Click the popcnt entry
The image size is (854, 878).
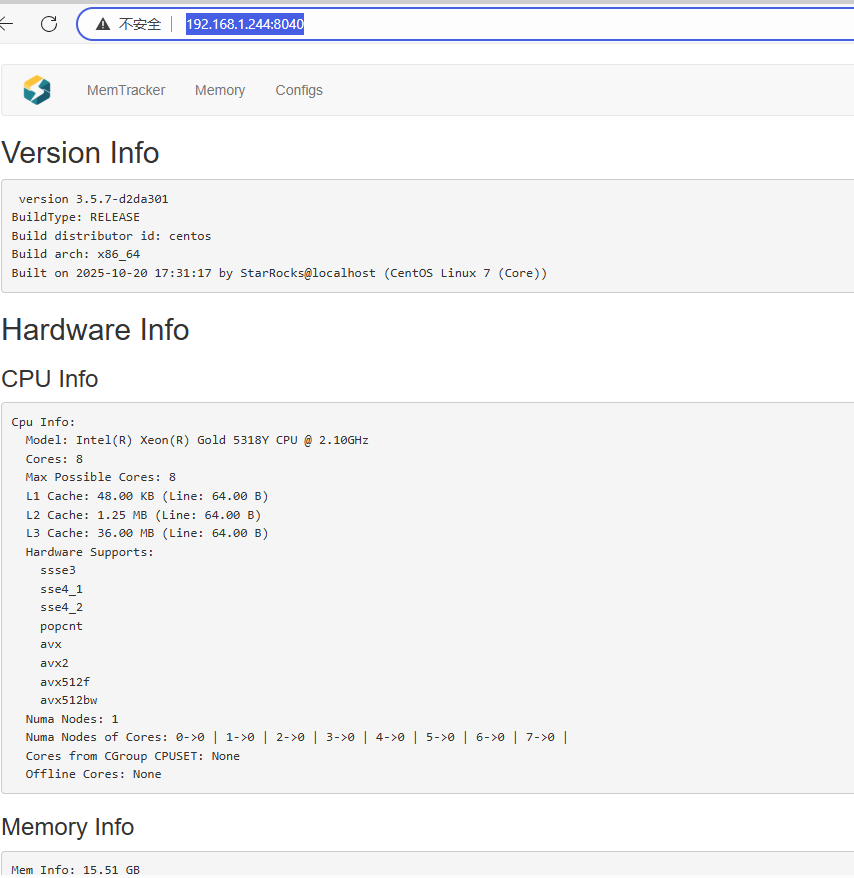click(62, 626)
